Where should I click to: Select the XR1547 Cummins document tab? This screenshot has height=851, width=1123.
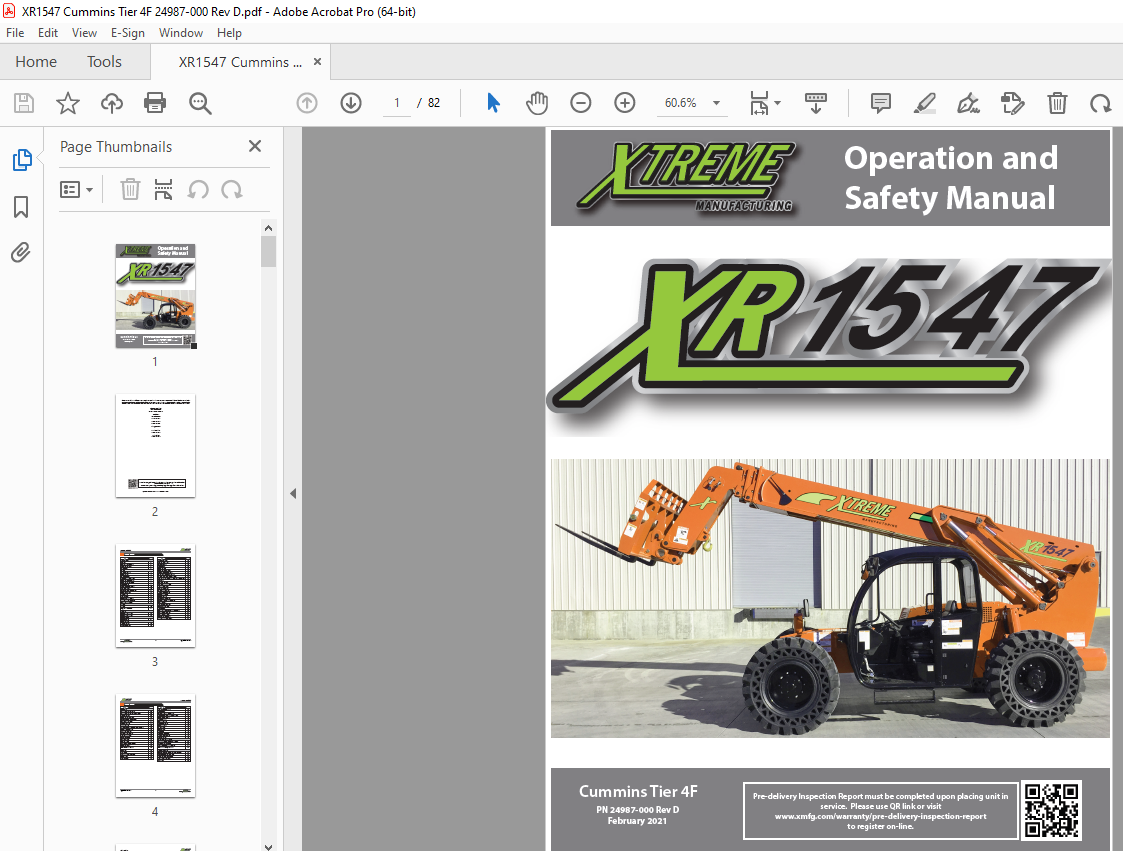coord(240,62)
